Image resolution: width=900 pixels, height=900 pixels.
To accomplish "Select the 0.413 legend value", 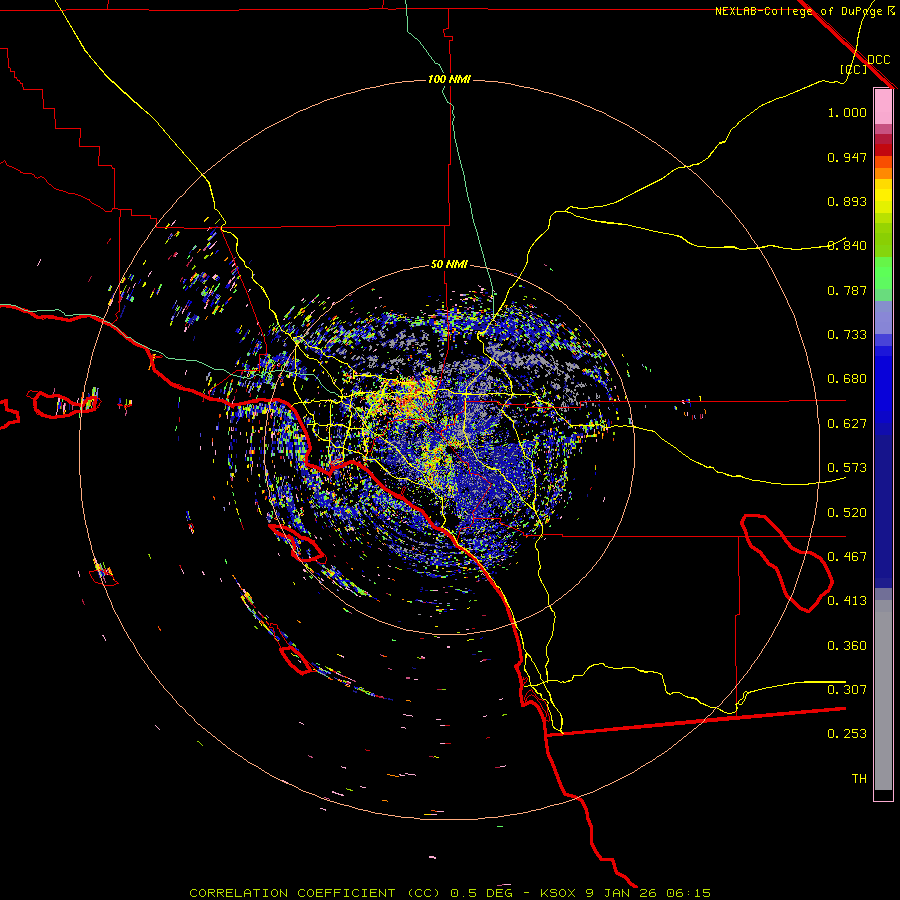I will pyautogui.click(x=847, y=601).
